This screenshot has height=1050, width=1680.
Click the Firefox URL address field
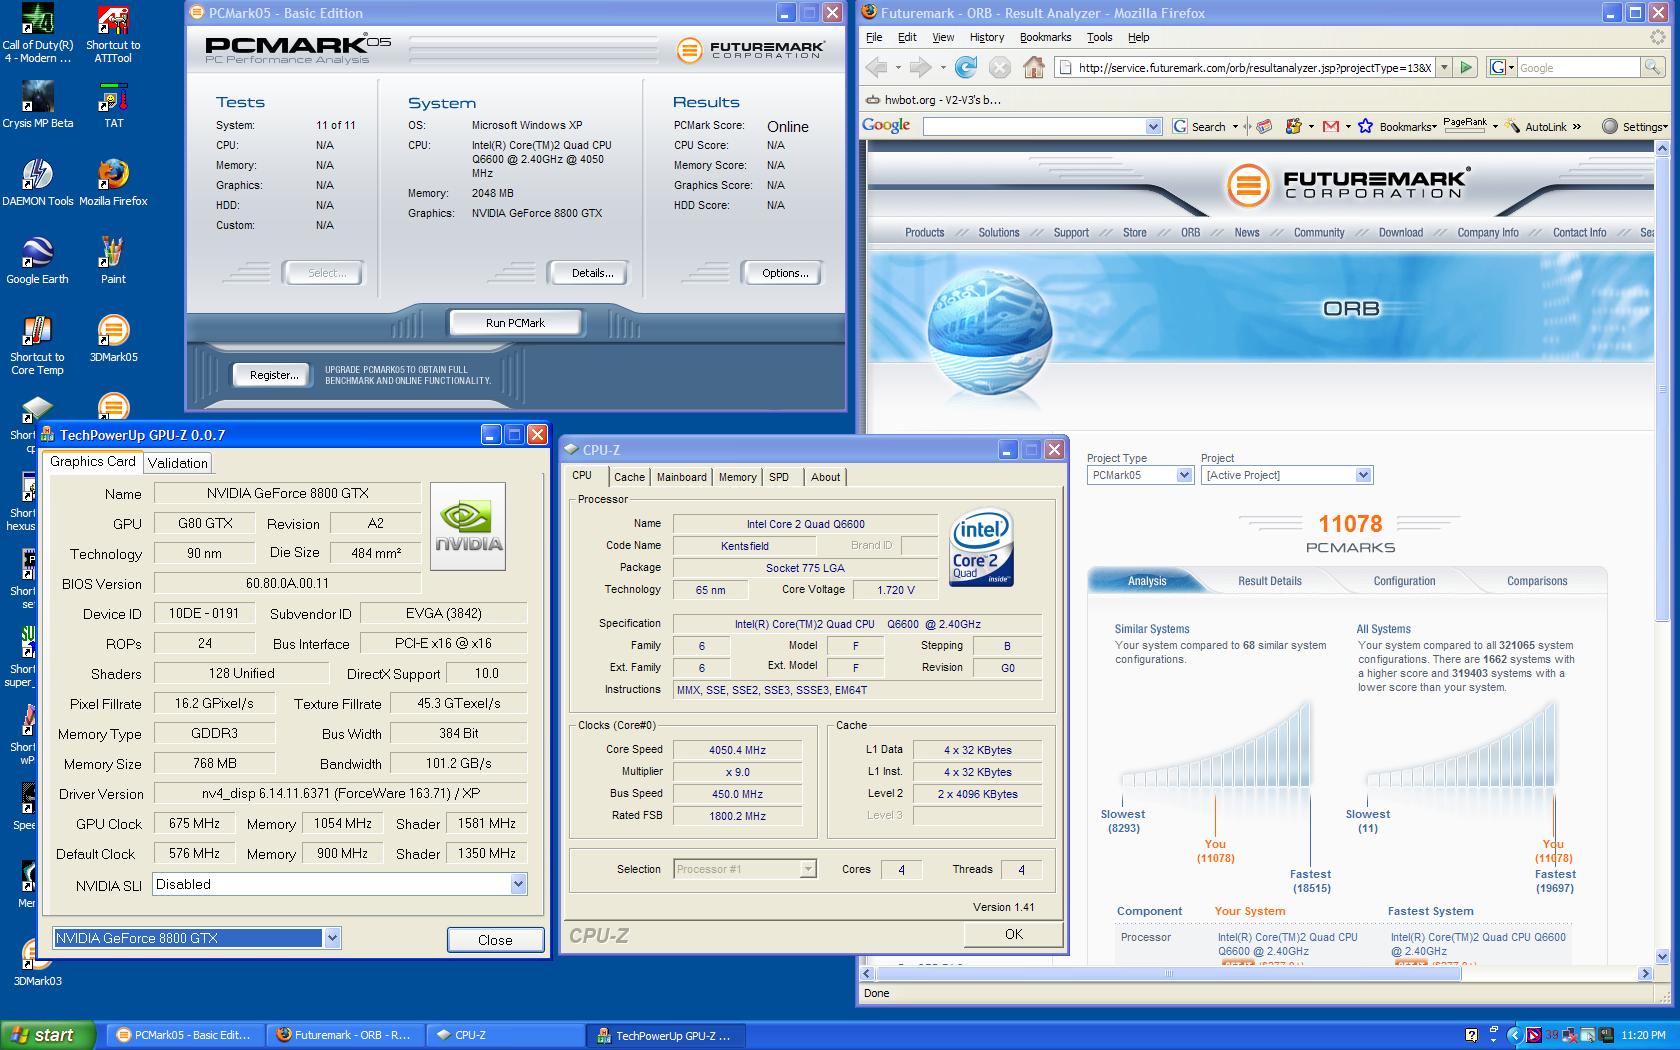click(1245, 68)
